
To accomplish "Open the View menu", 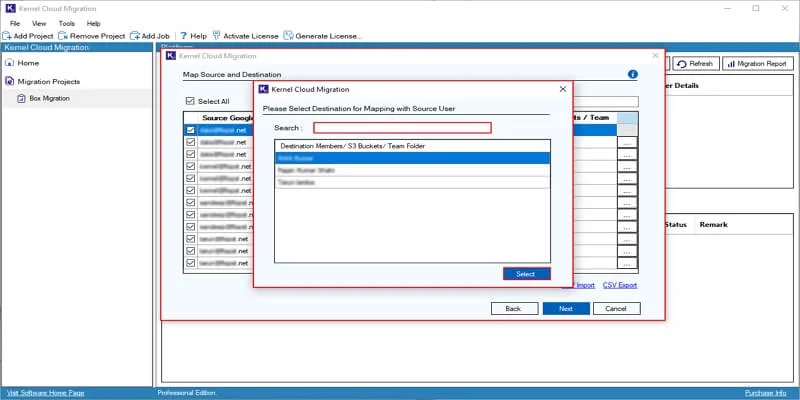I will (39, 23).
